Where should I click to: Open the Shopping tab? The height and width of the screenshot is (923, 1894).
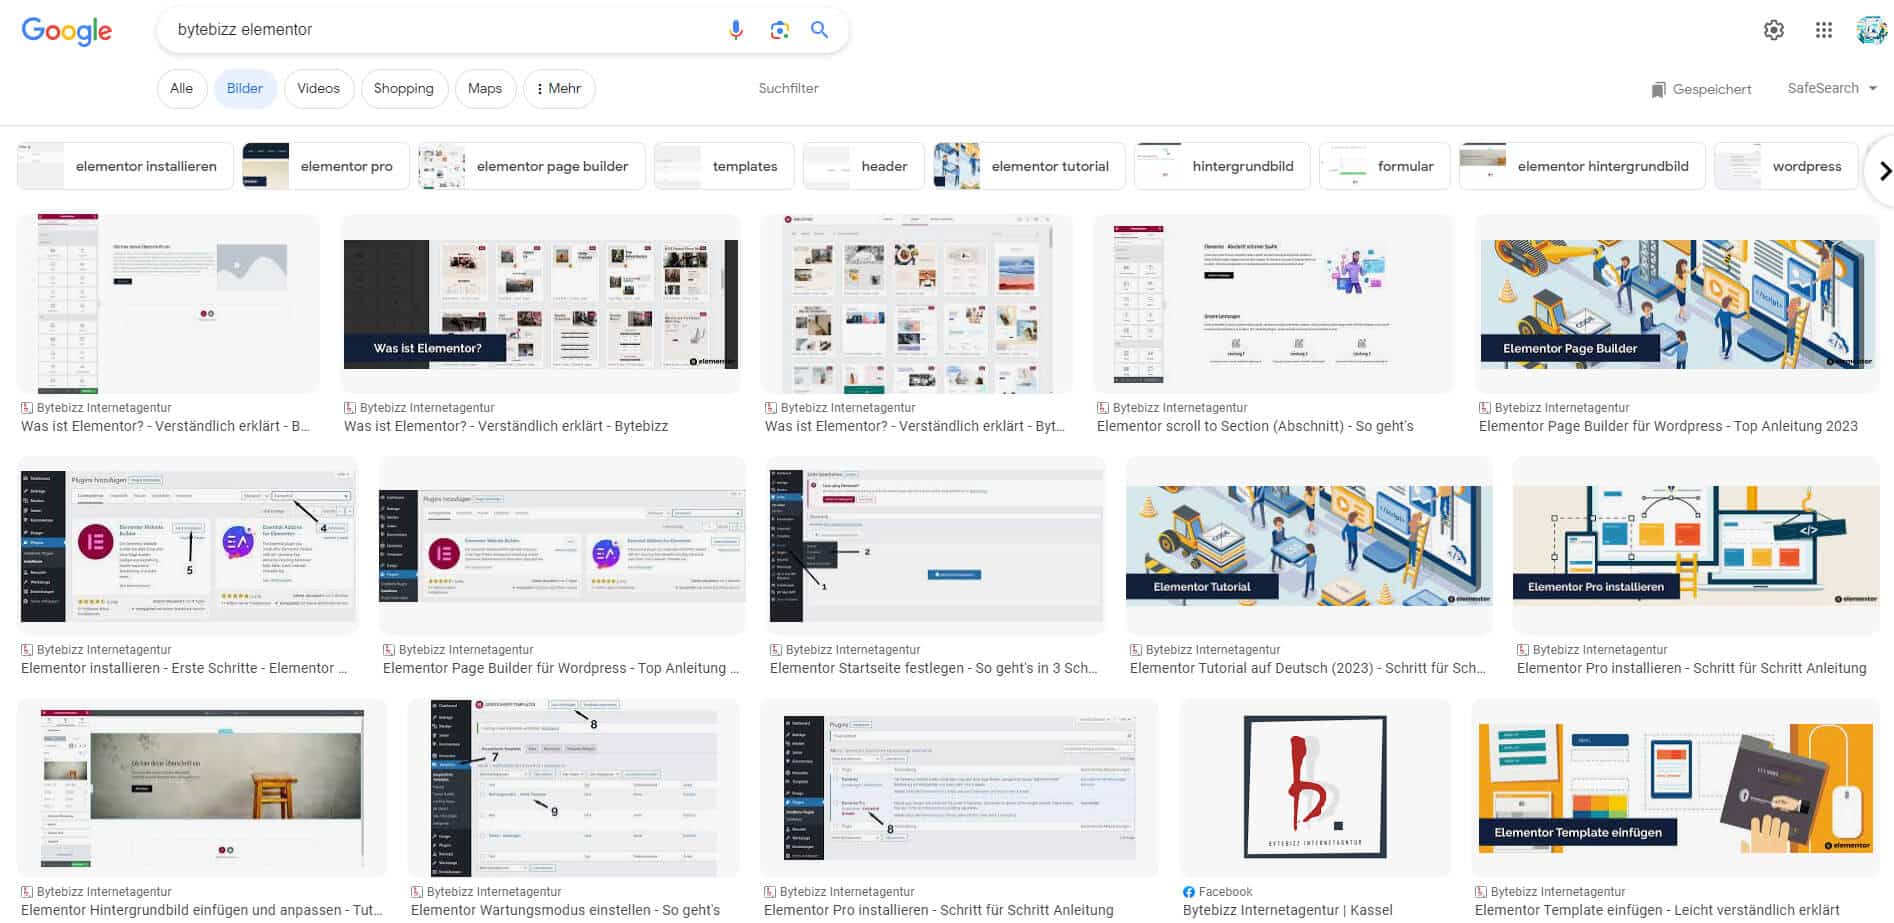click(403, 88)
